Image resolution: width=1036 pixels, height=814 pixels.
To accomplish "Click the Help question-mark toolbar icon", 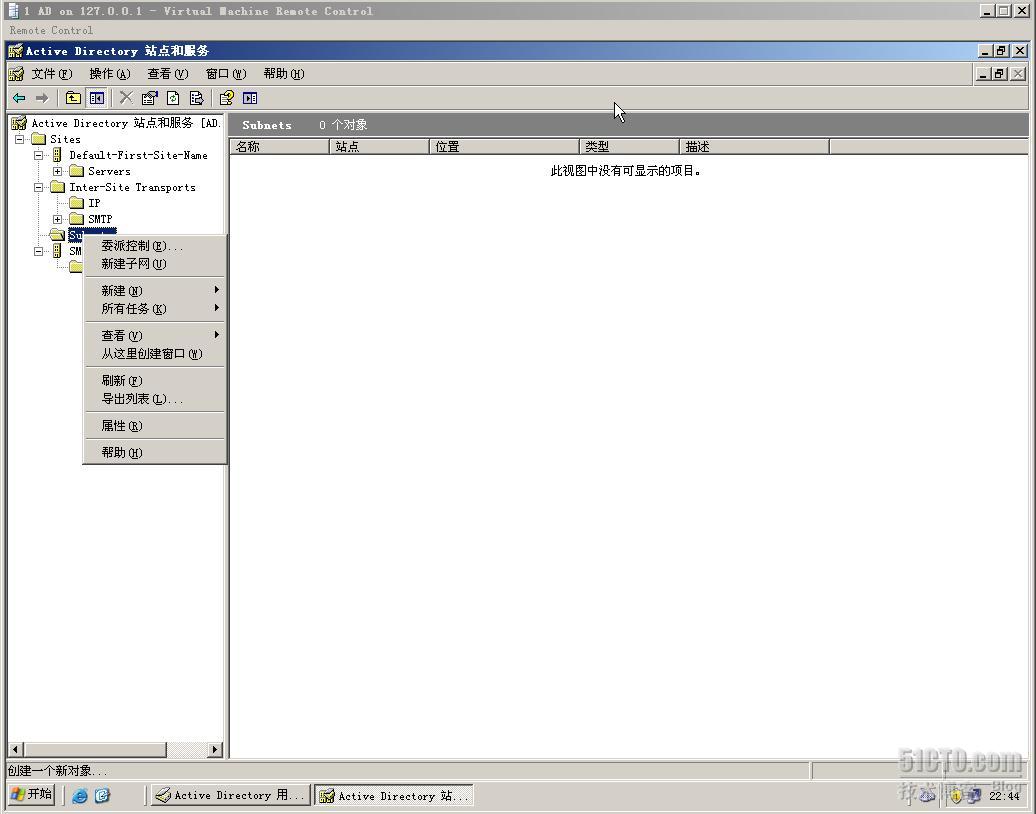I will tap(227, 98).
